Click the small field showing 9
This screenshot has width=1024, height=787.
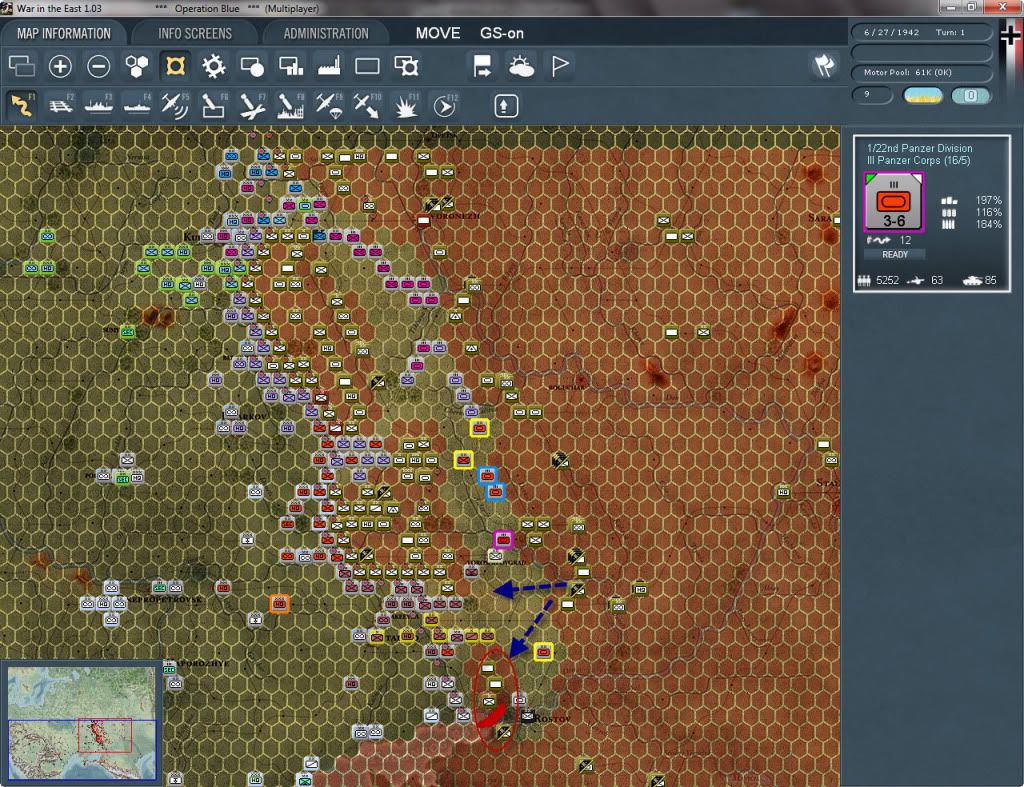tap(871, 95)
